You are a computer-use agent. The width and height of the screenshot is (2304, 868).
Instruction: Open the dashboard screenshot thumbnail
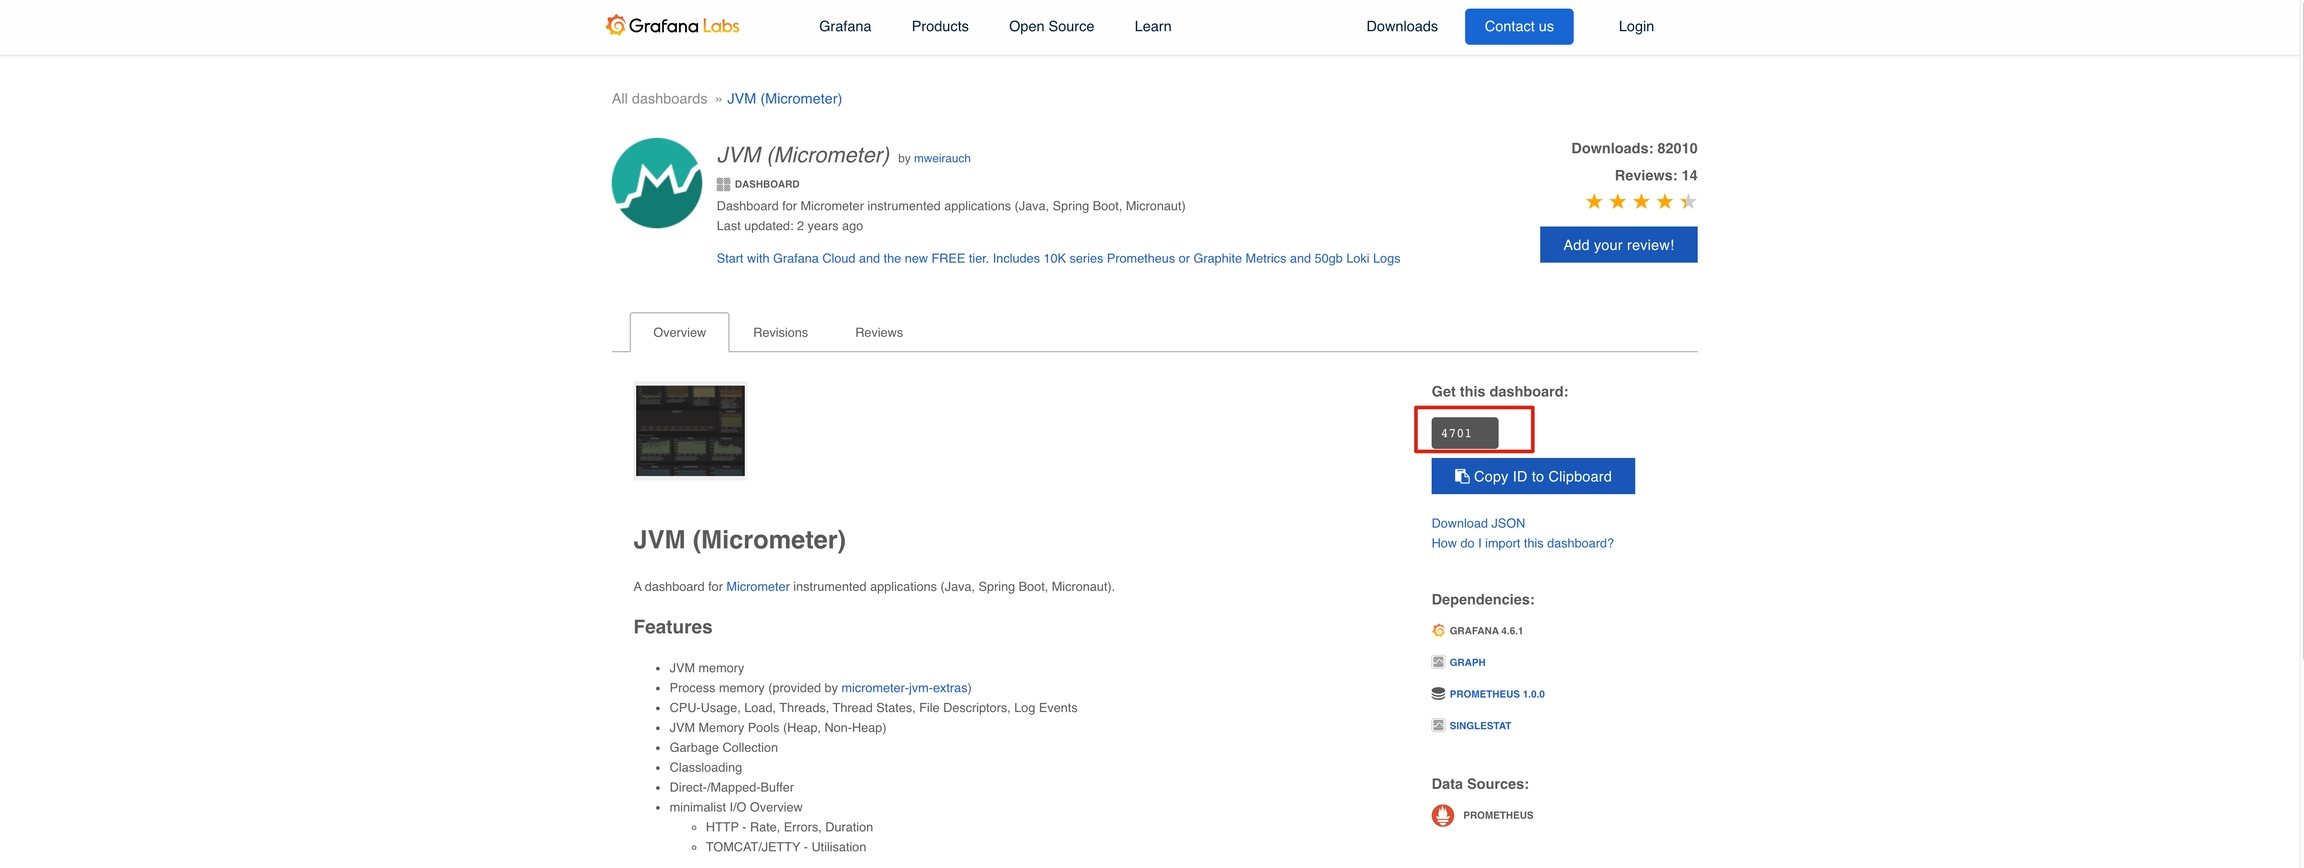coord(690,431)
